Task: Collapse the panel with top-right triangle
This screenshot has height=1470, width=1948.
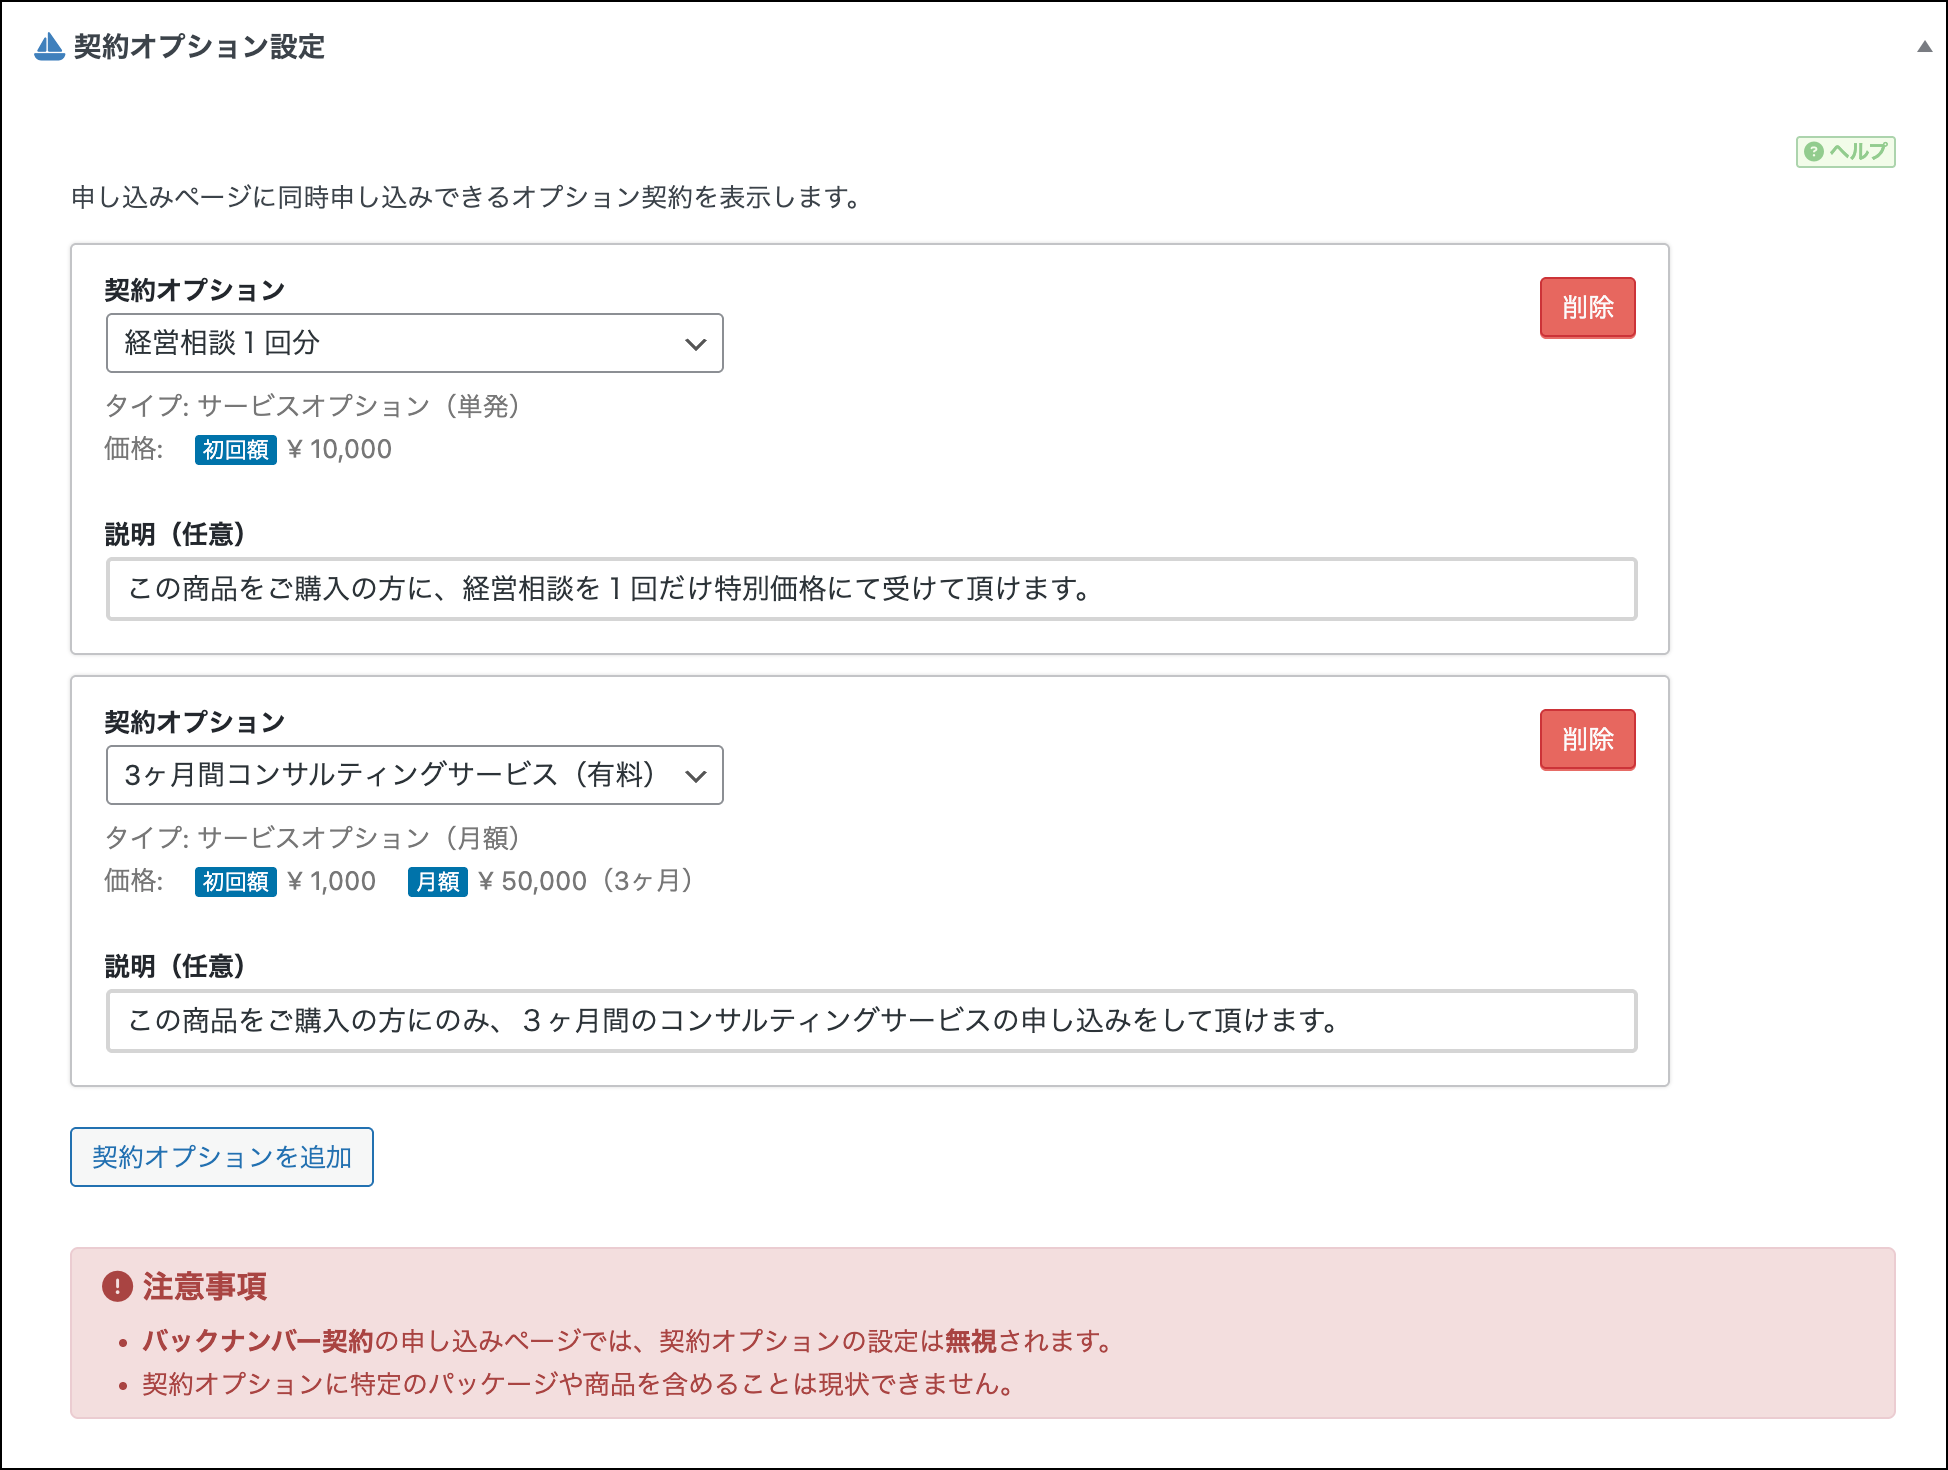Action: (1924, 46)
